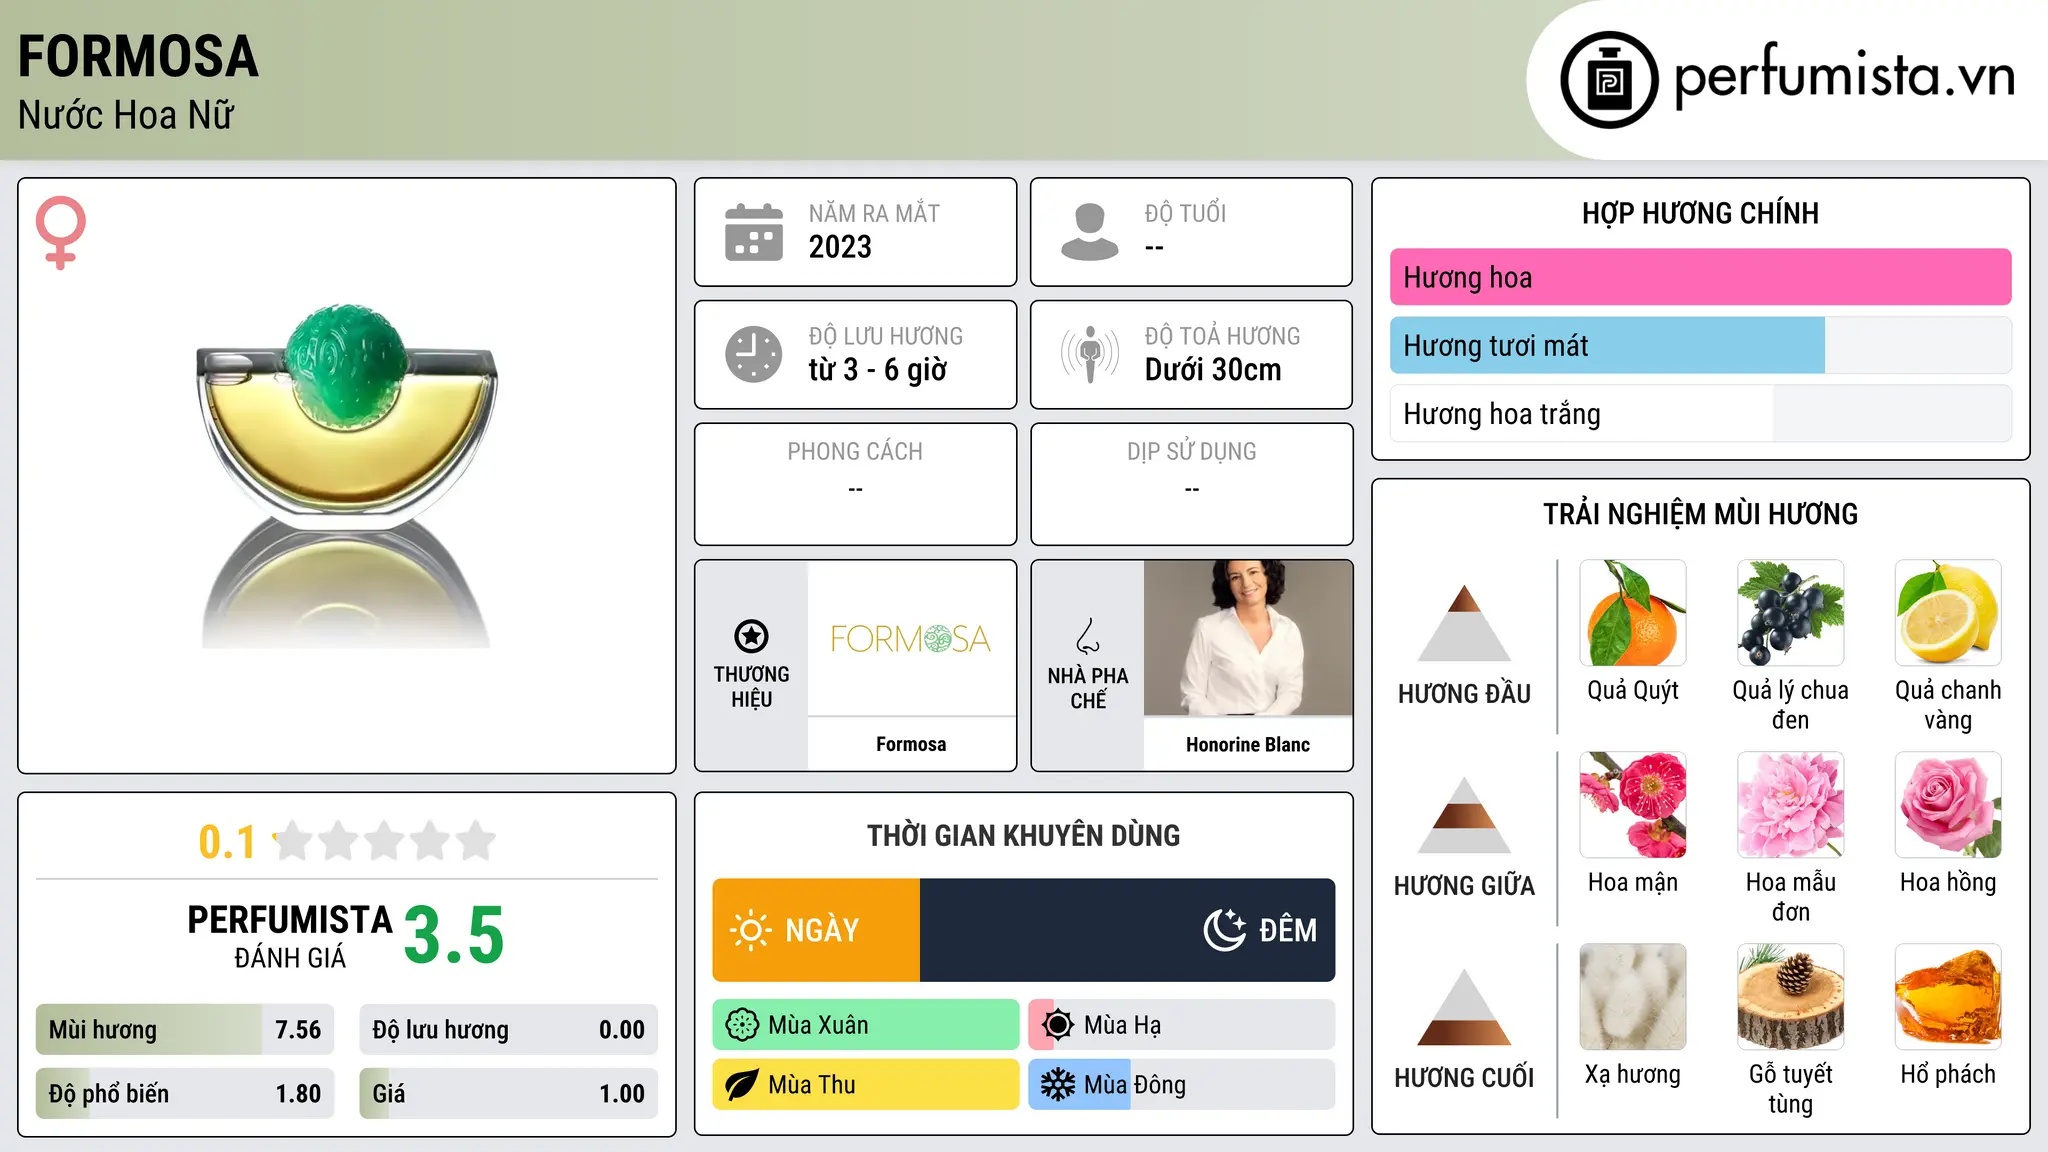
Task: Click the sillage icon beside Độ toả hương
Action: point(1090,354)
